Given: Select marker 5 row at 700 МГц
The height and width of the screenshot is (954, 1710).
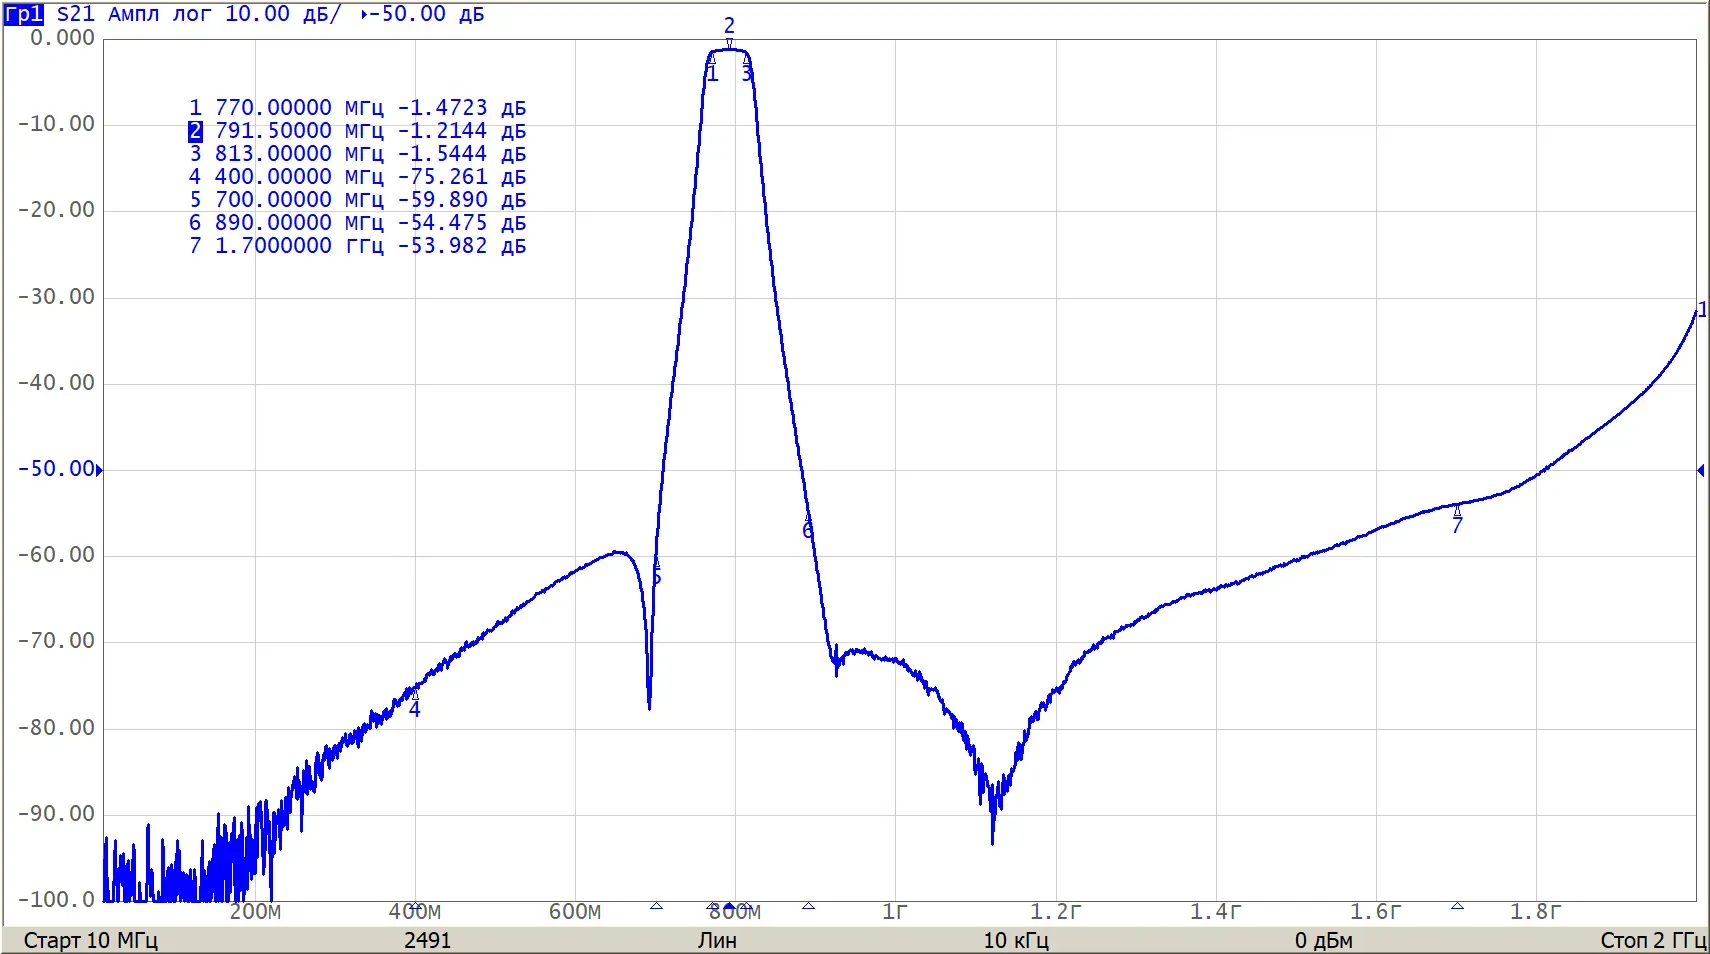Looking at the screenshot, I should pos(357,199).
